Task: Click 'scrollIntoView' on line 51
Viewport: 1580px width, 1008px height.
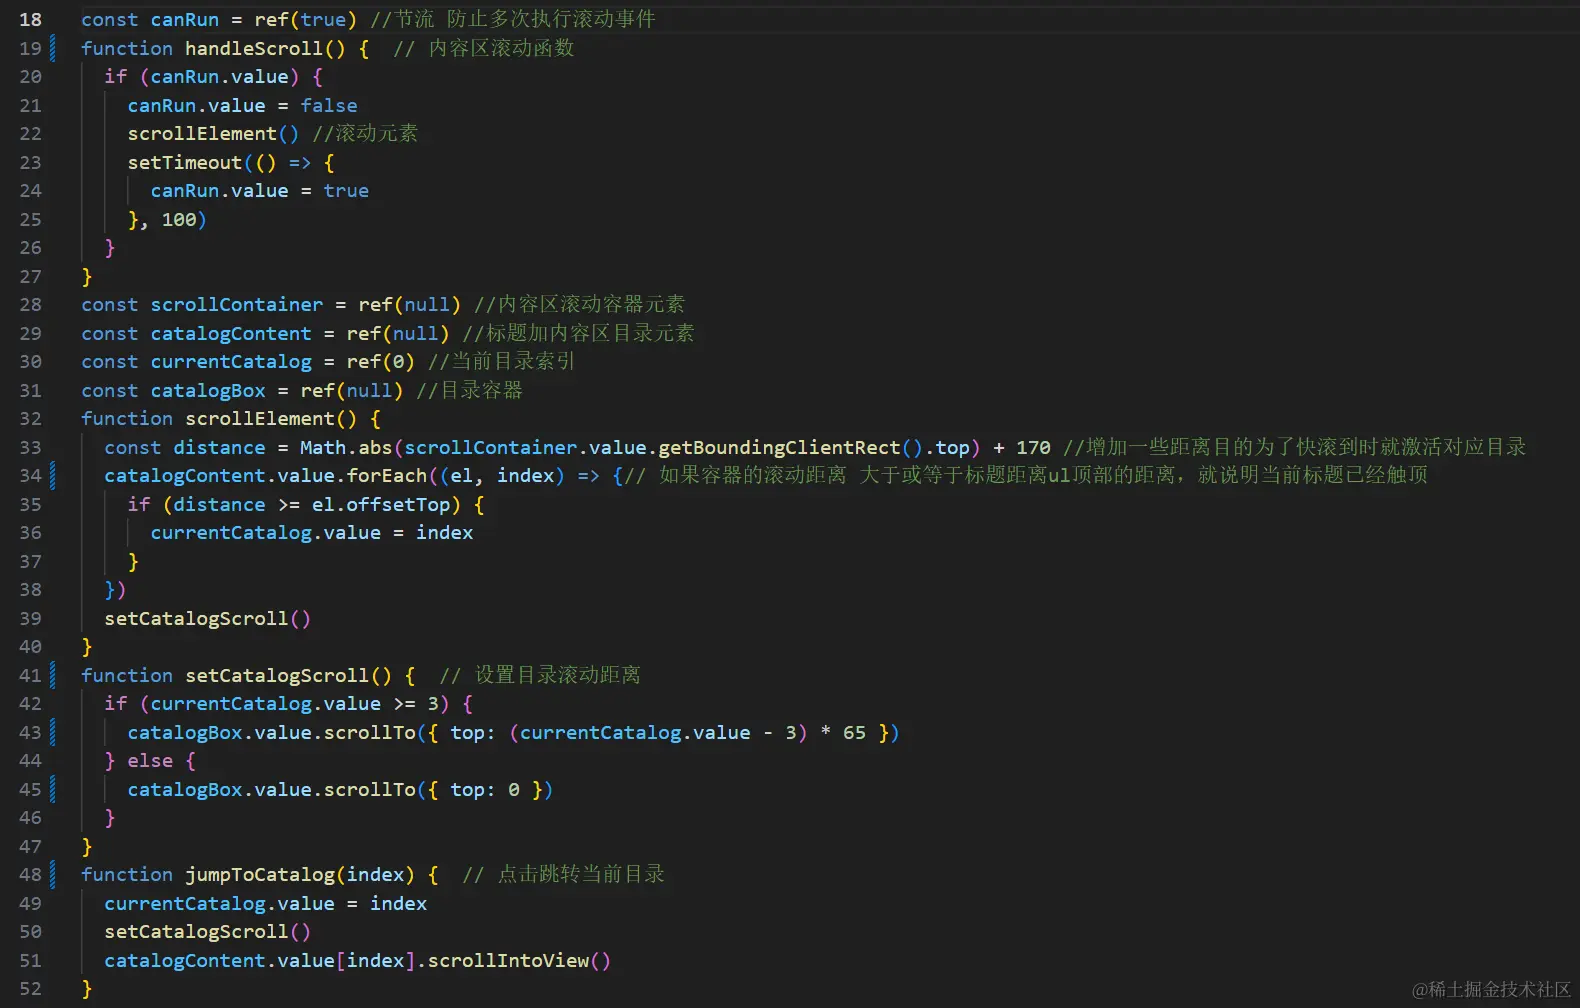Action: click(x=508, y=960)
